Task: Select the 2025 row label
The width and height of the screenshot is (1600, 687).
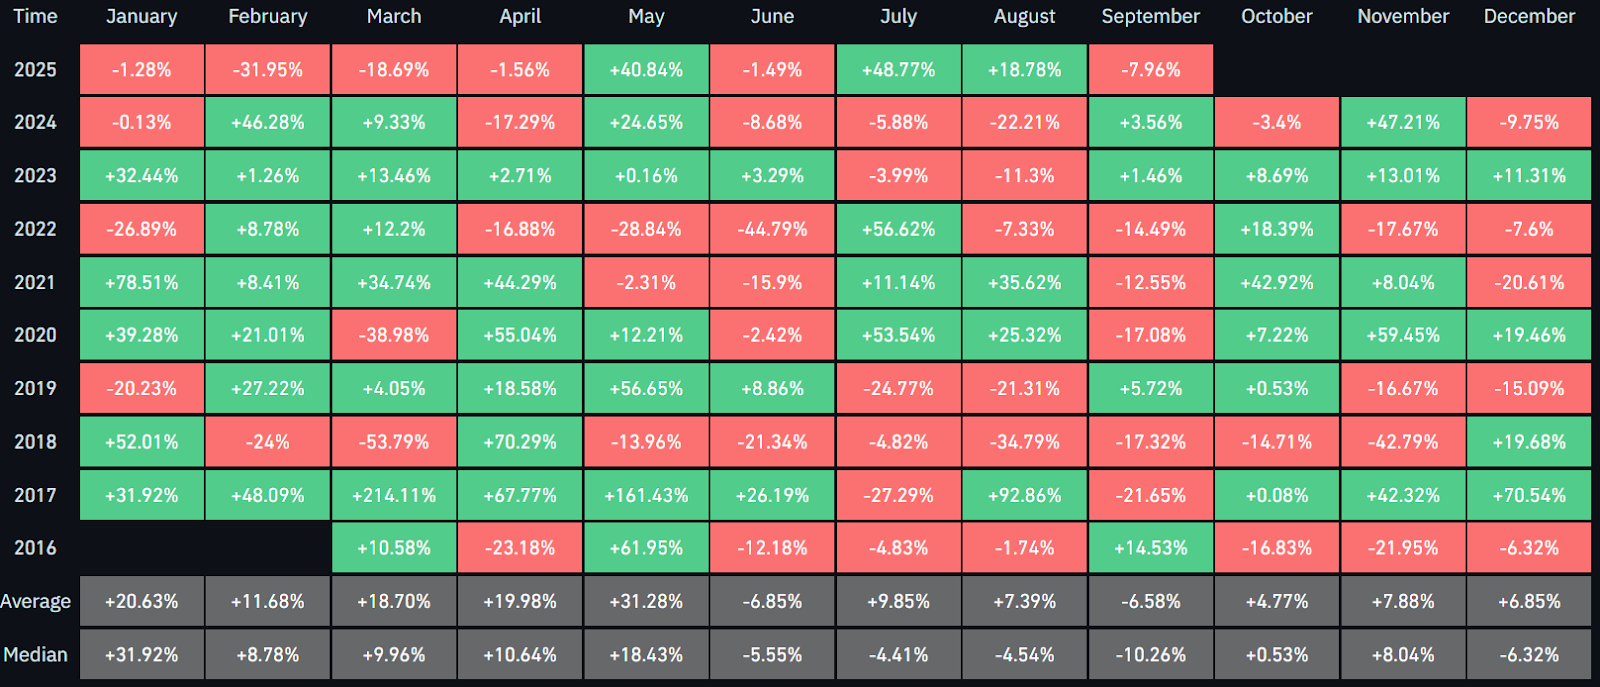Action: pos(35,70)
